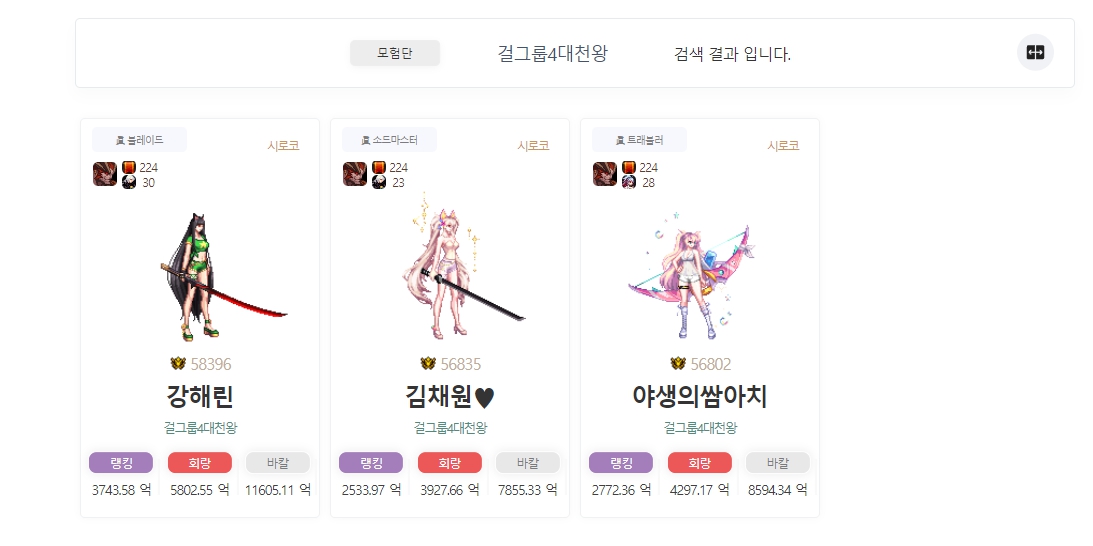
Task: Click the gold rank emblem beside 58396
Action: 178,364
